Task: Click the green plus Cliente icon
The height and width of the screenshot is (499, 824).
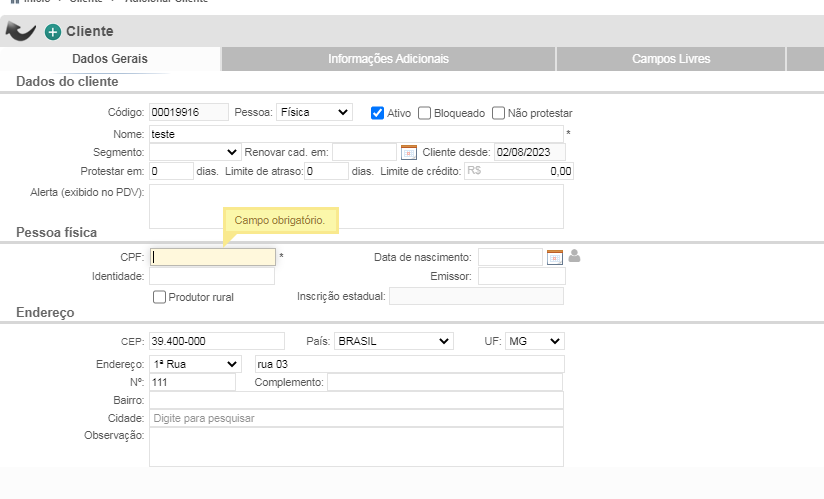Action: (53, 32)
